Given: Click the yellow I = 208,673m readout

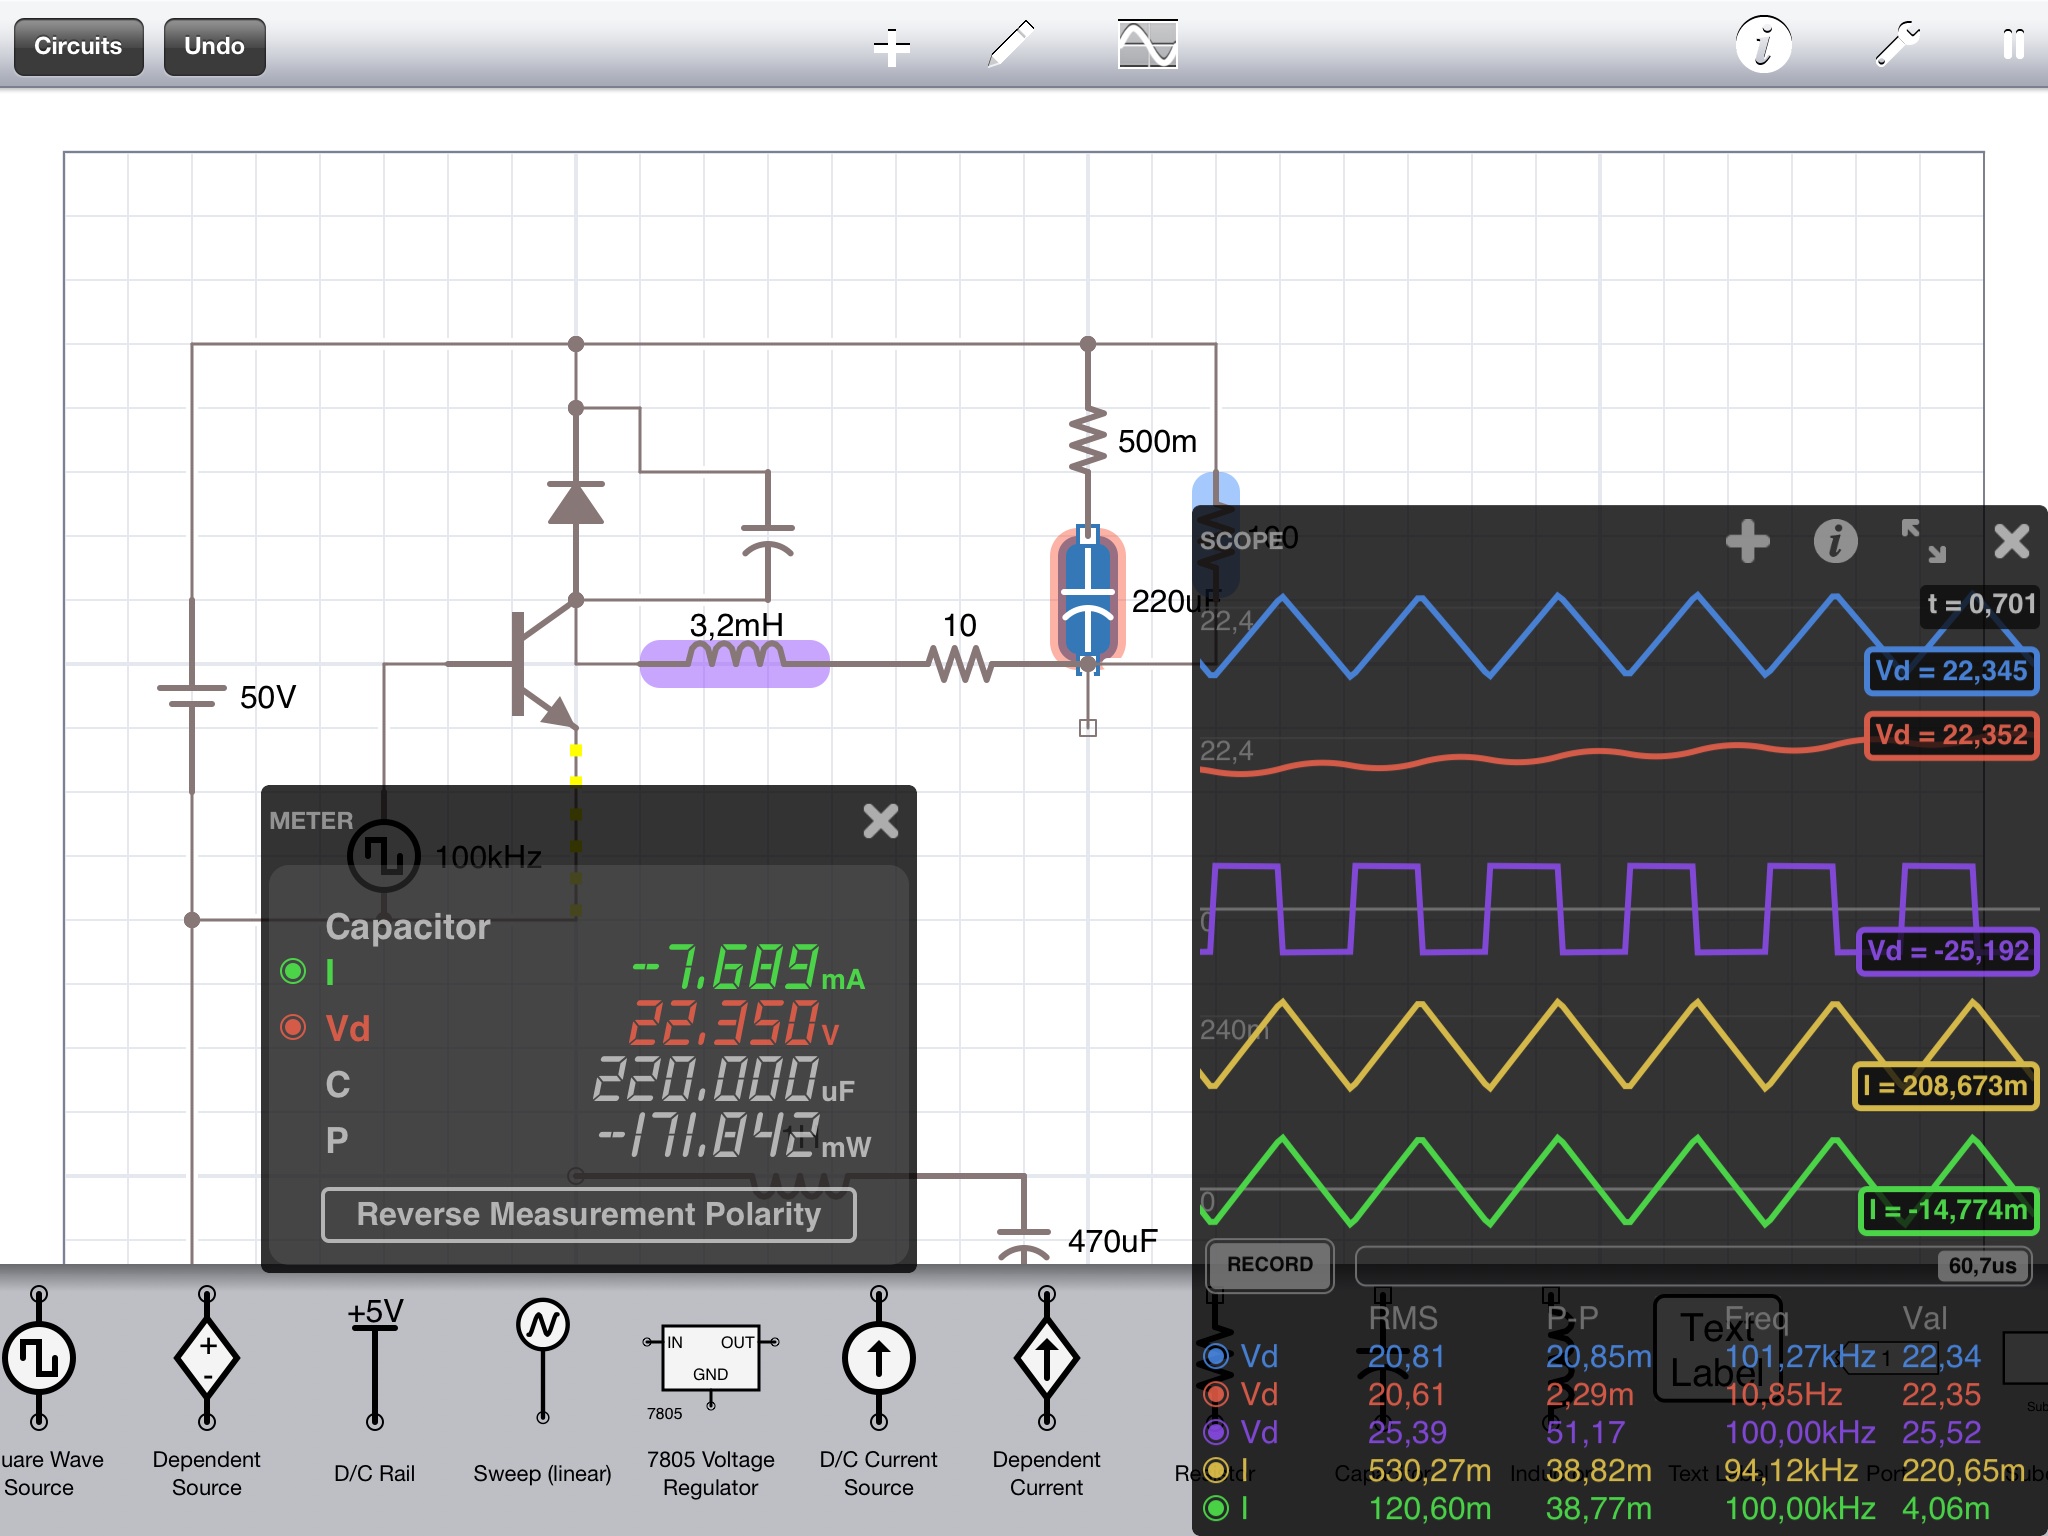Looking at the screenshot, I should [x=1945, y=1086].
